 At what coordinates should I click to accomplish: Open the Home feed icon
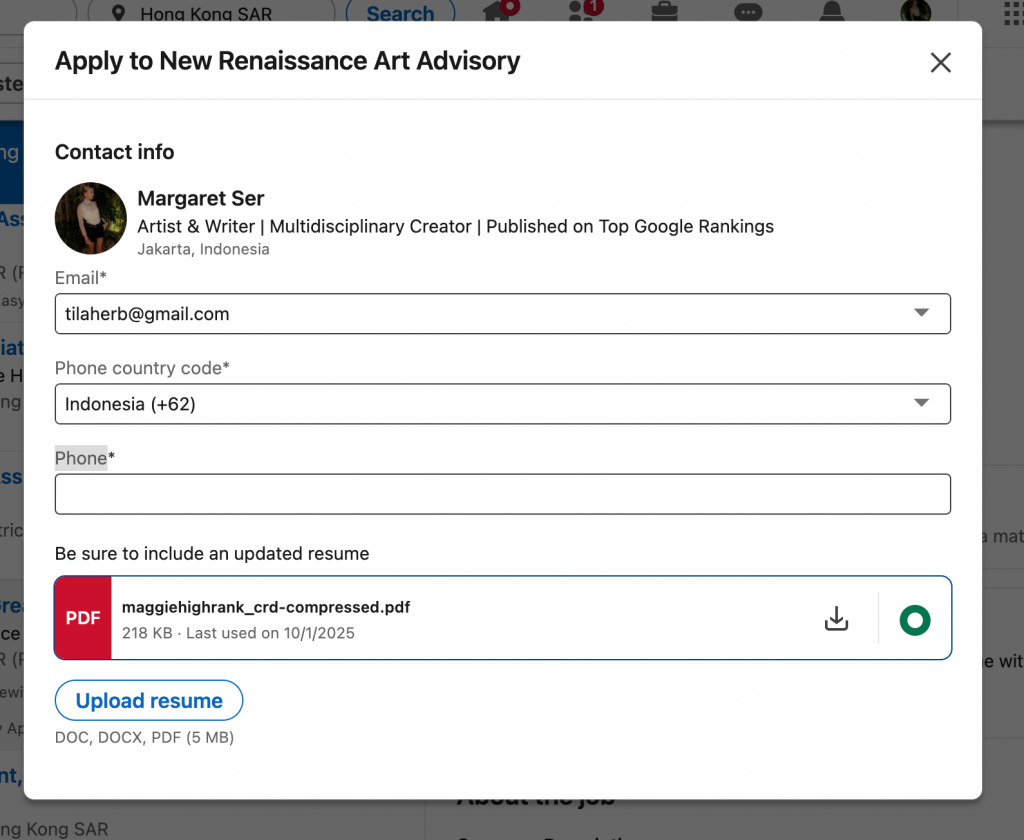[498, 13]
